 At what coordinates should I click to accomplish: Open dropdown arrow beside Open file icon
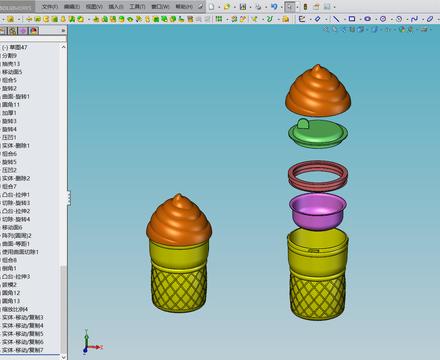tap(235, 7)
